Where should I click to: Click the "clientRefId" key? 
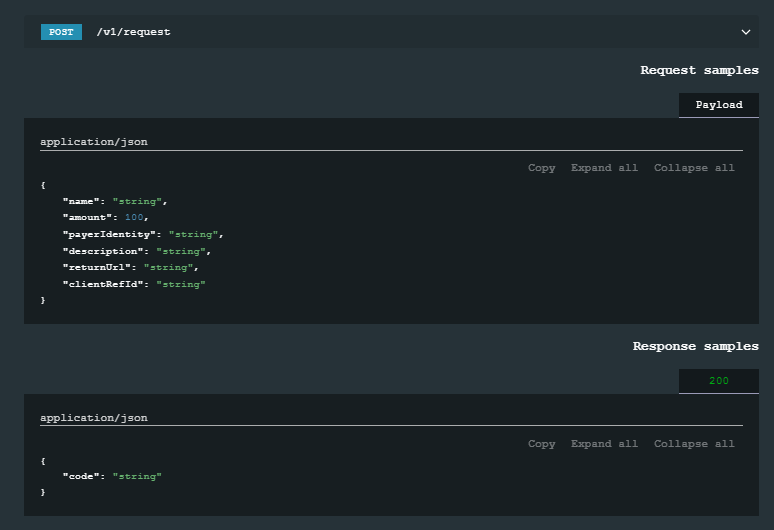103,284
